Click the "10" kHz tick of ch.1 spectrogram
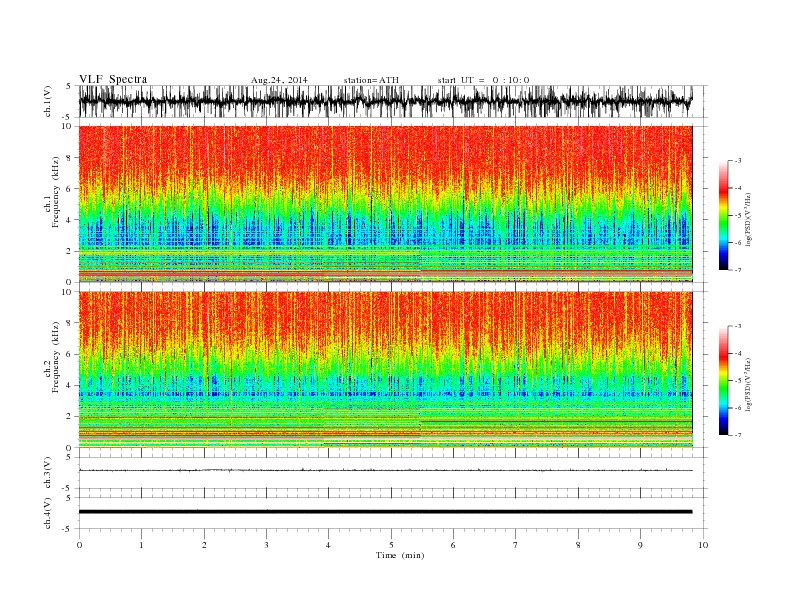Screen dimensions: 792x612 [x=68, y=126]
